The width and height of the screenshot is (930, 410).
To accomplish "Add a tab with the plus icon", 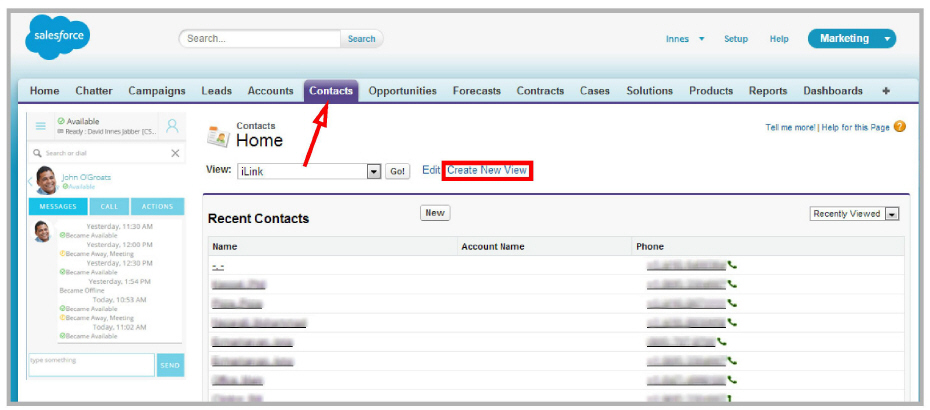I will pyautogui.click(x=886, y=91).
